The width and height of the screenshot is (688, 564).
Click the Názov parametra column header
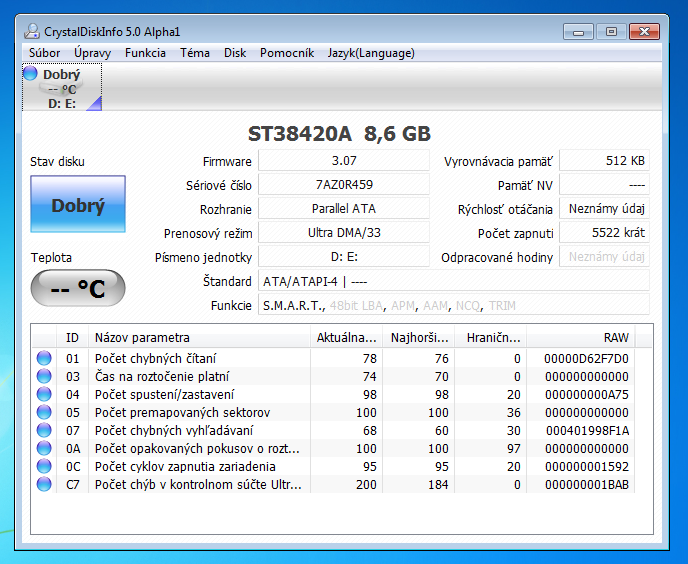[199, 337]
